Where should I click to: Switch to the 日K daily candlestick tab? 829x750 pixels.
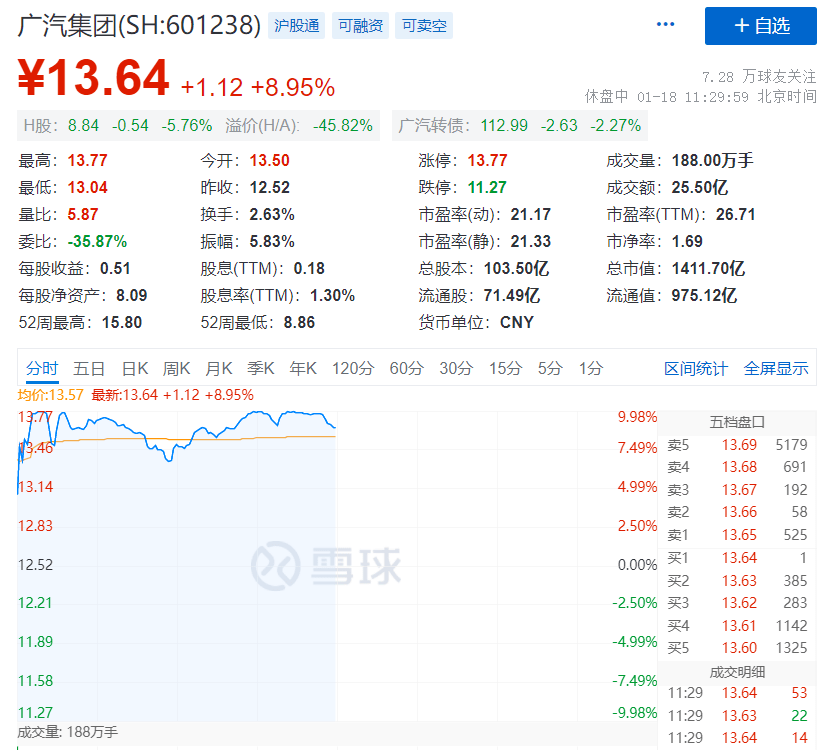[x=135, y=368]
